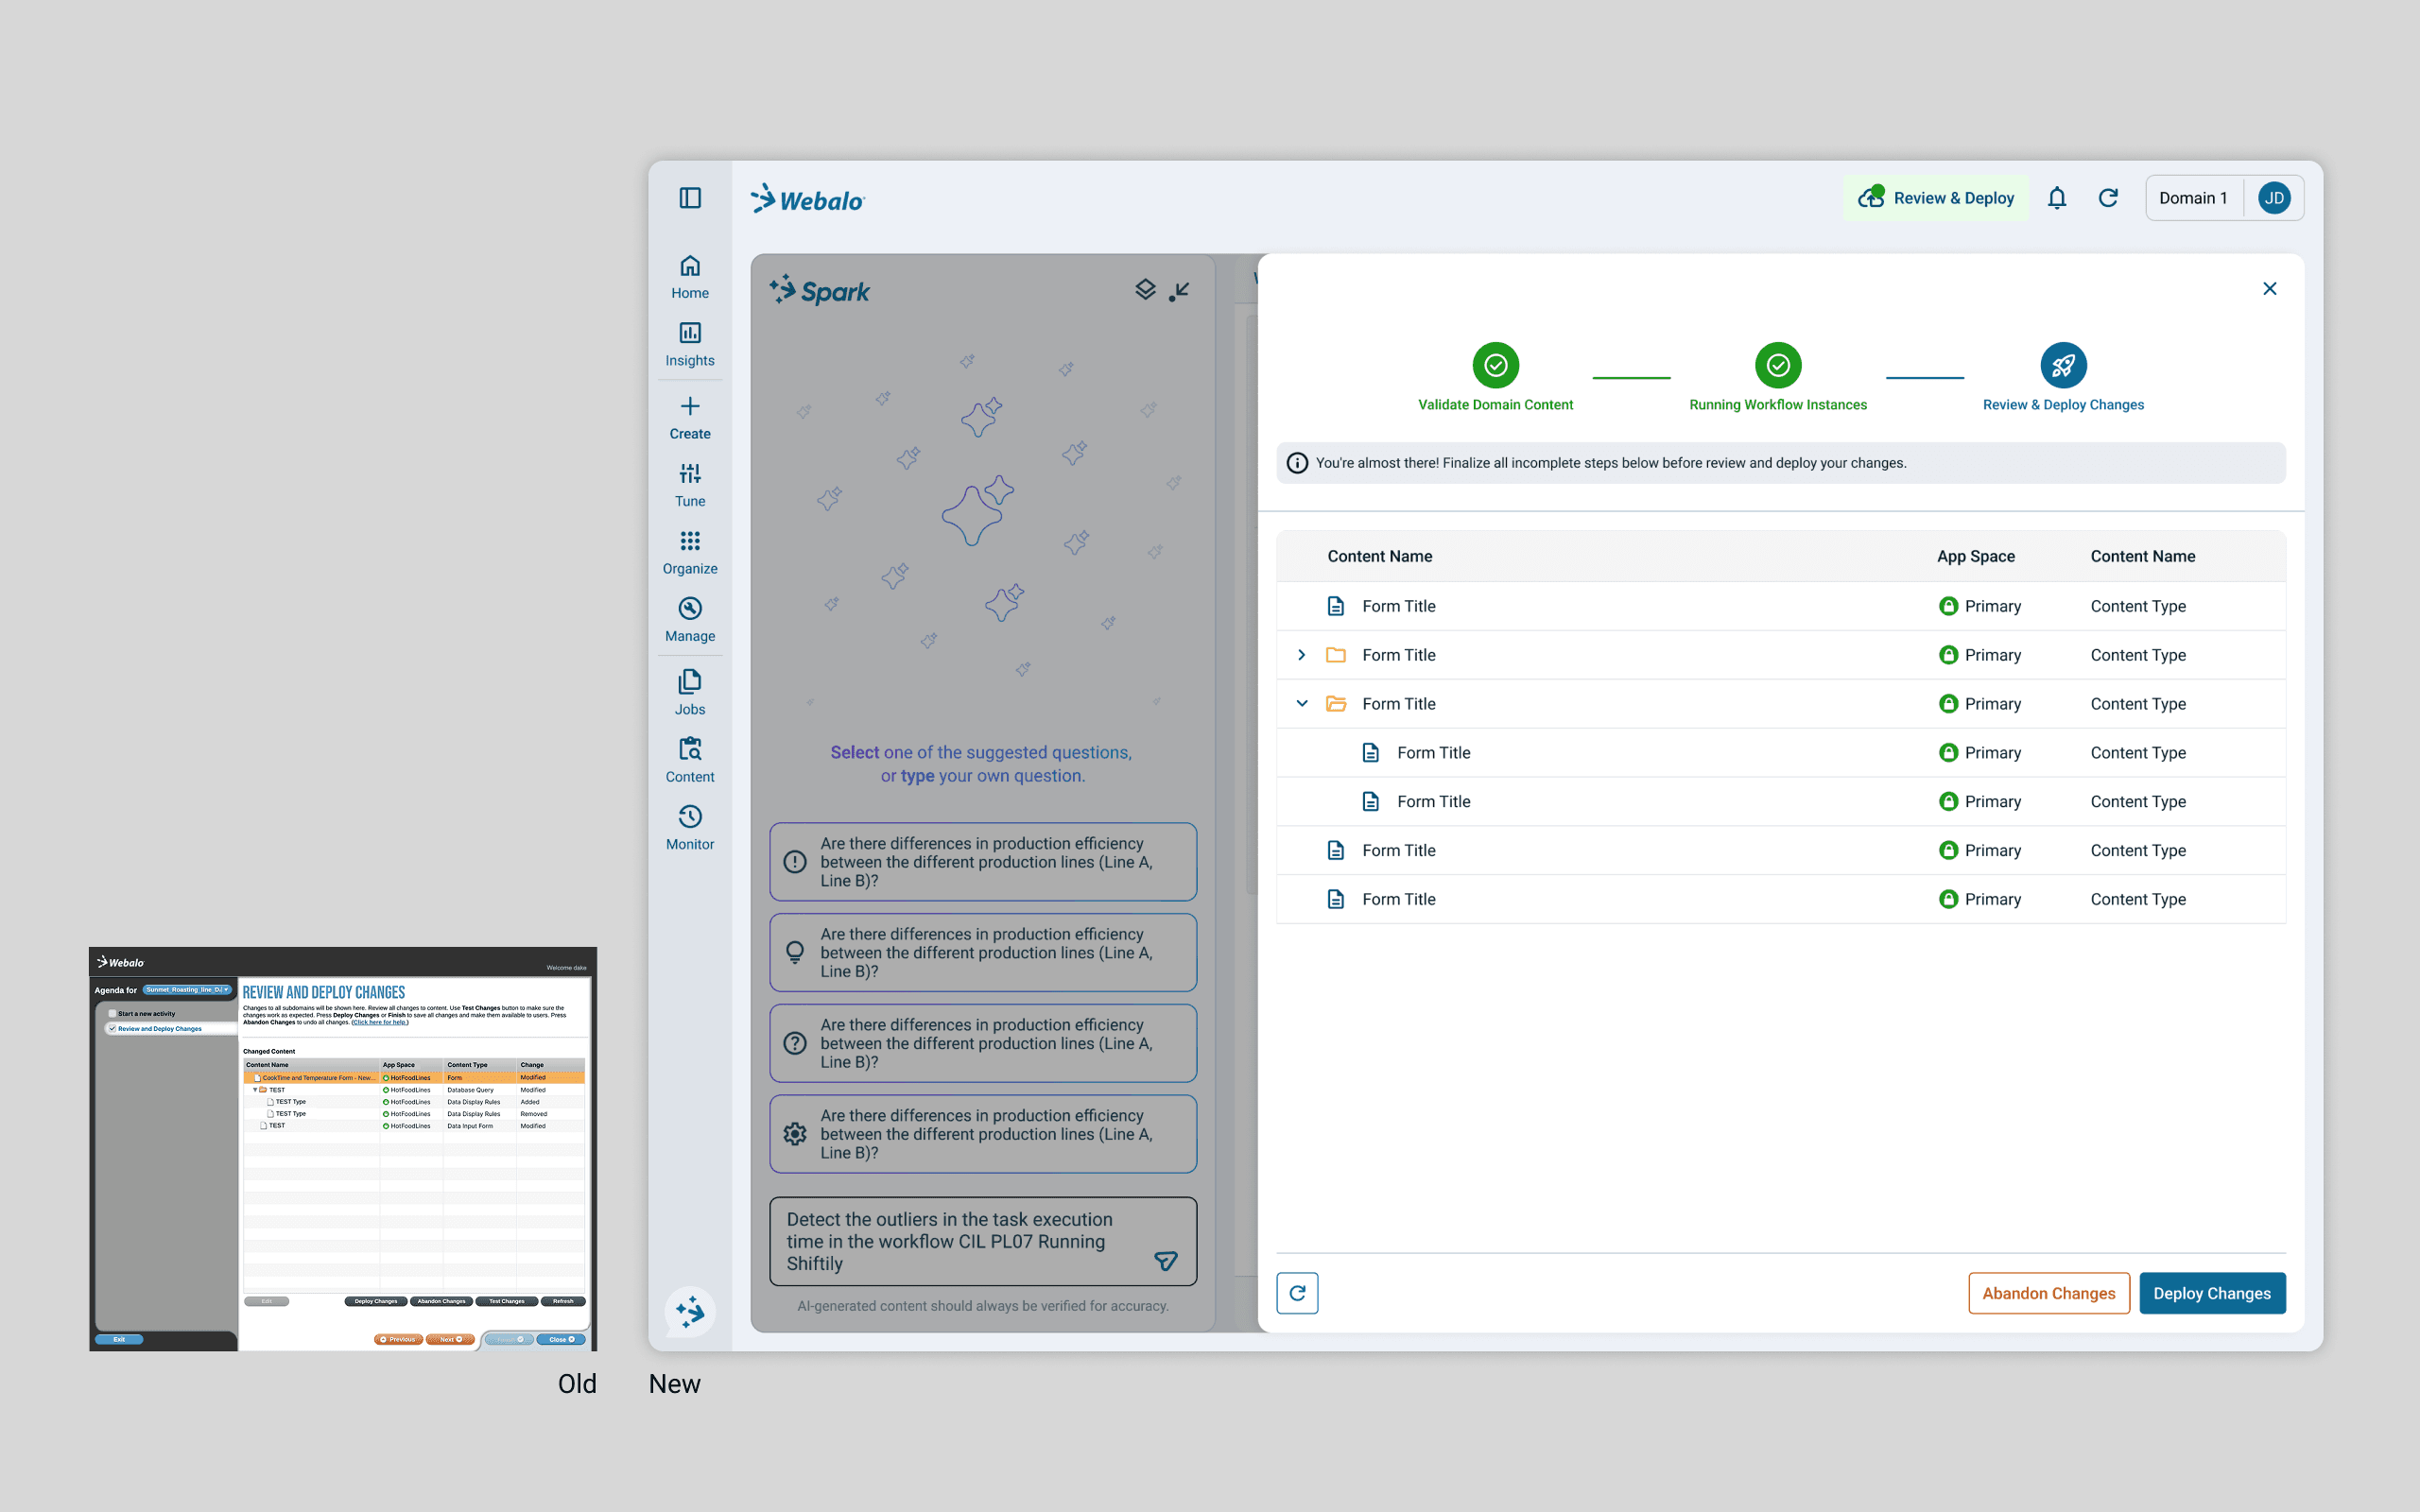Click the Spark assistant icon at sidebar bottom

pyautogui.click(x=690, y=1311)
